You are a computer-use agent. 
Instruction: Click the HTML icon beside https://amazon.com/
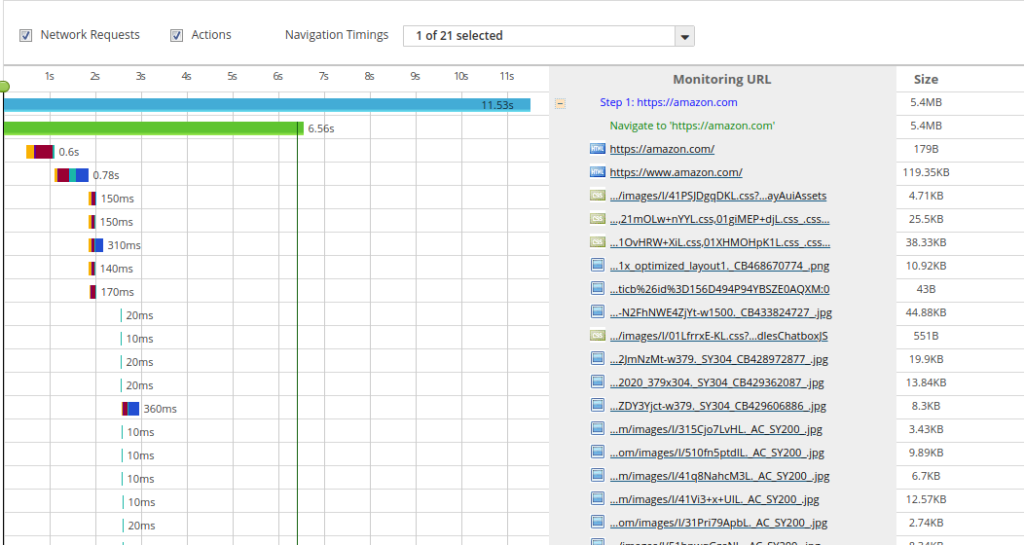coord(598,149)
